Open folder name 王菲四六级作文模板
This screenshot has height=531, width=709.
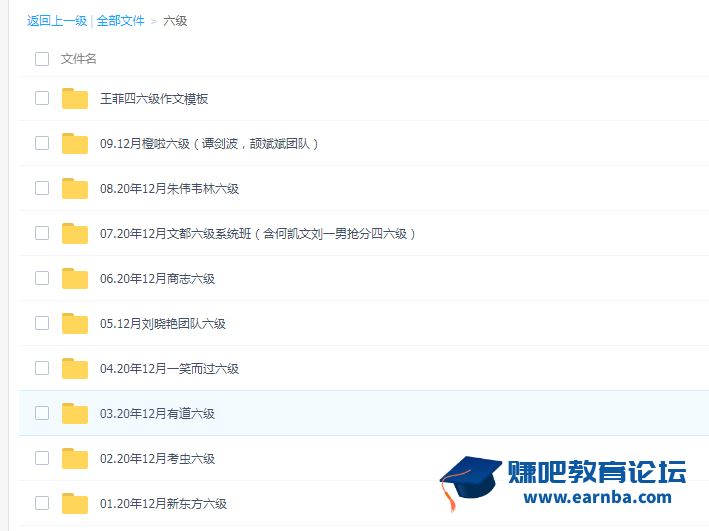point(154,99)
